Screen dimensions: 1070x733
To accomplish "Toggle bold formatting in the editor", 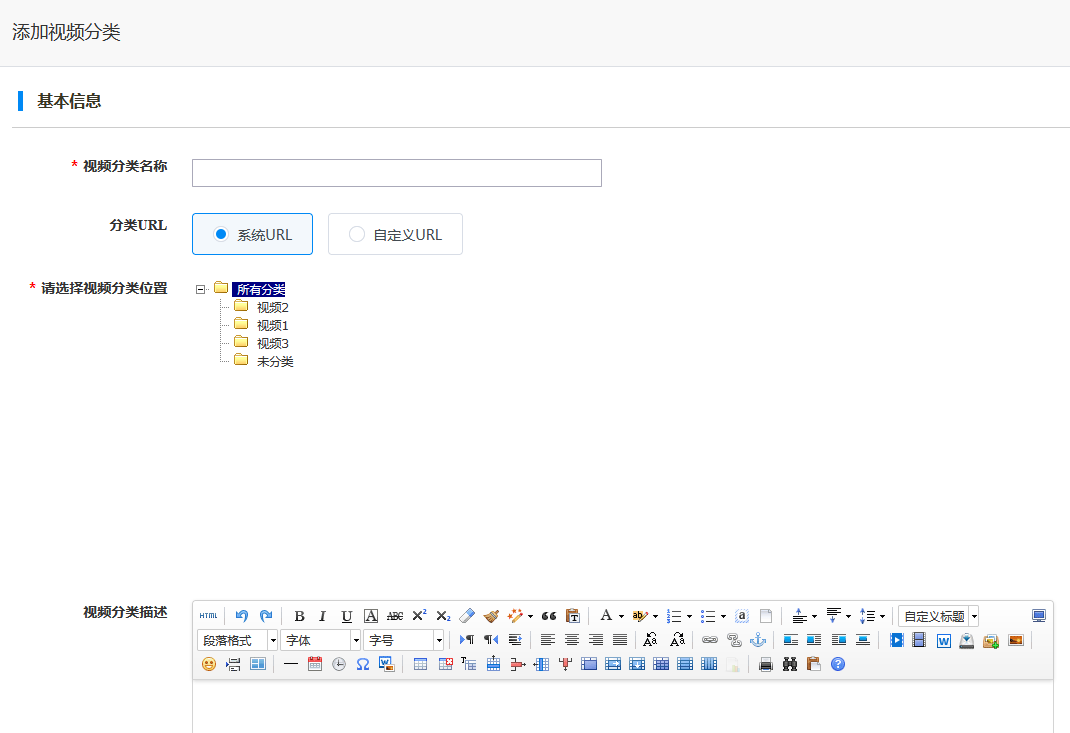I will point(299,616).
